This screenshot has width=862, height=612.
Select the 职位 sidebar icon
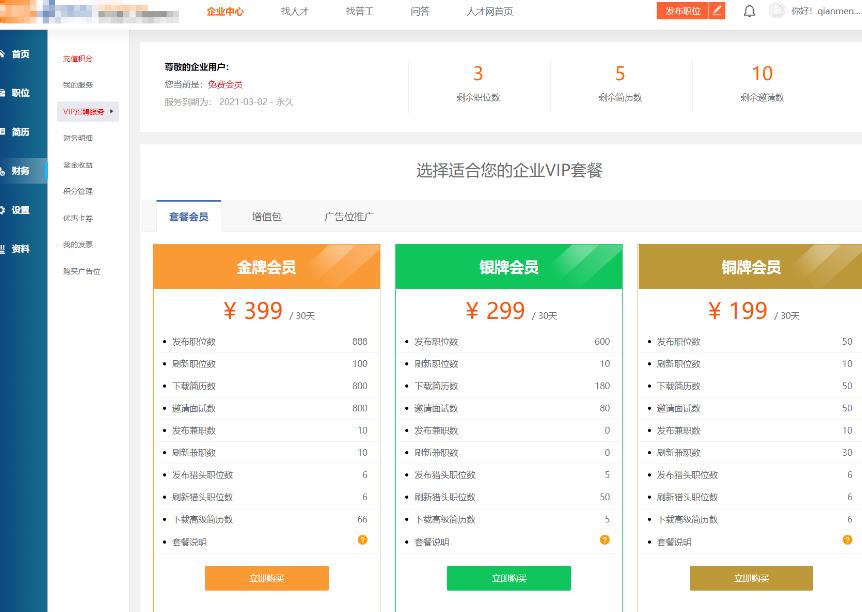pyautogui.click(x=22, y=91)
